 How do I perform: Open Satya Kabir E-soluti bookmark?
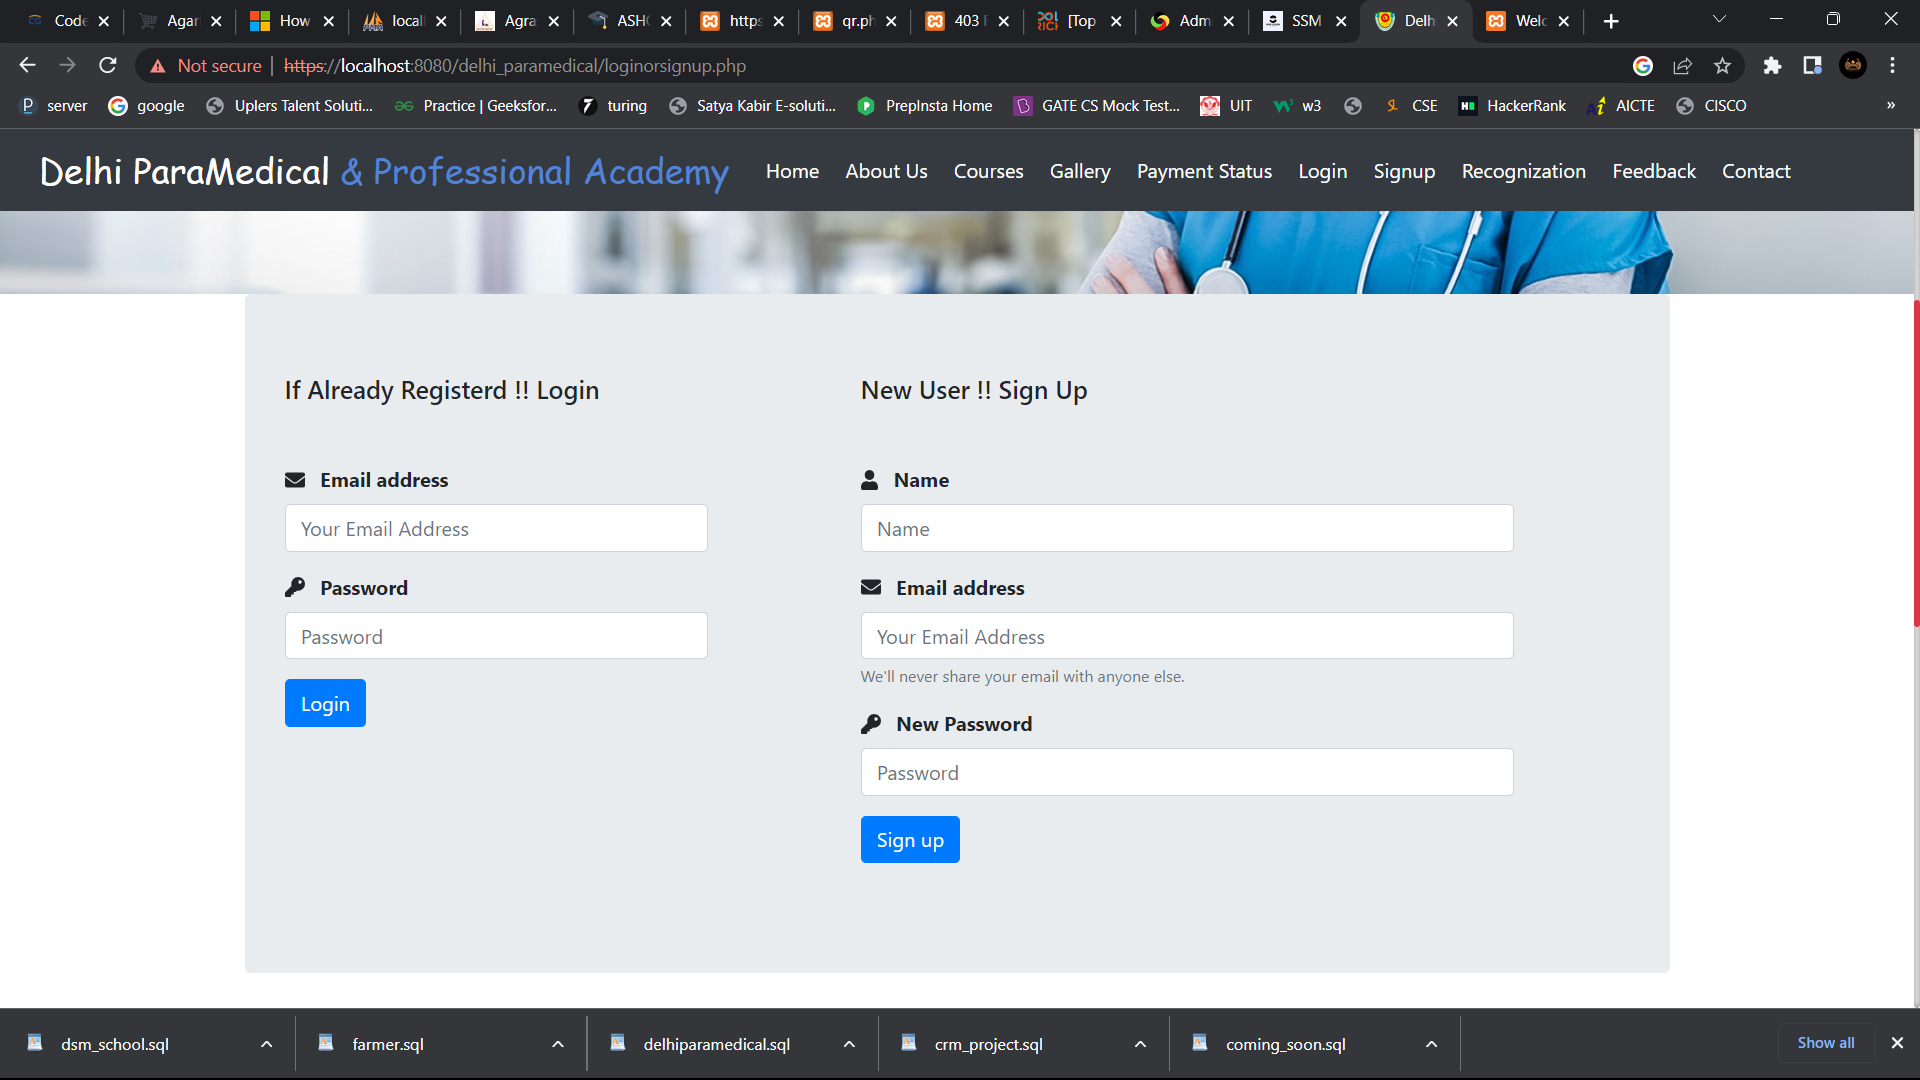pyautogui.click(x=753, y=106)
